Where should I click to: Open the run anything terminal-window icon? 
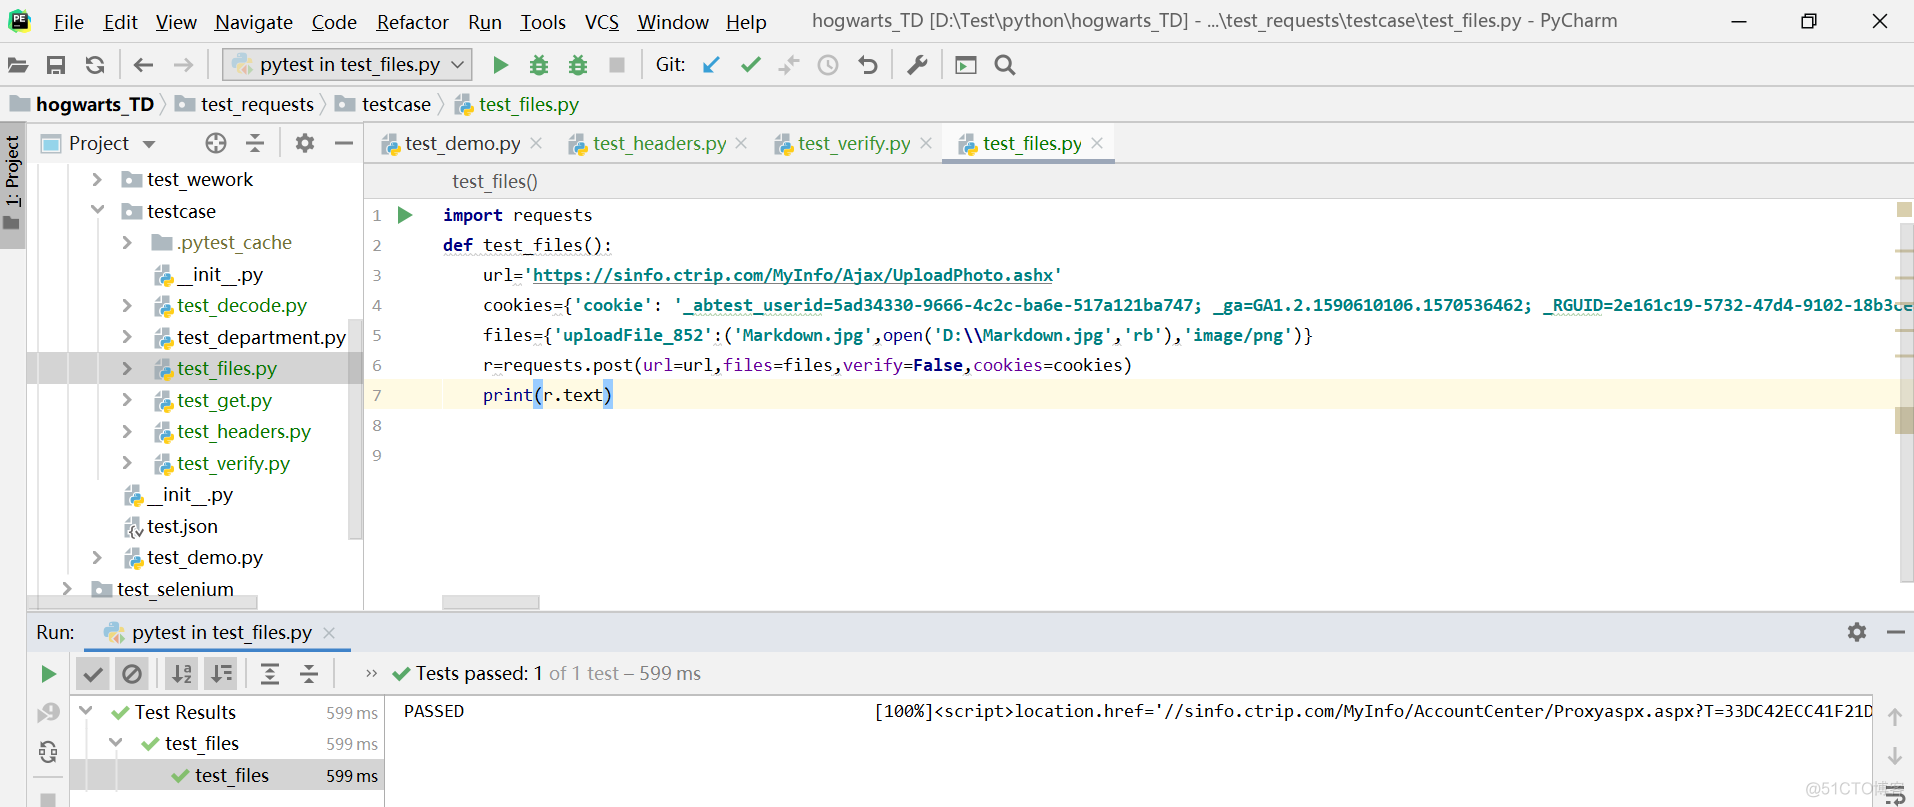(x=966, y=65)
